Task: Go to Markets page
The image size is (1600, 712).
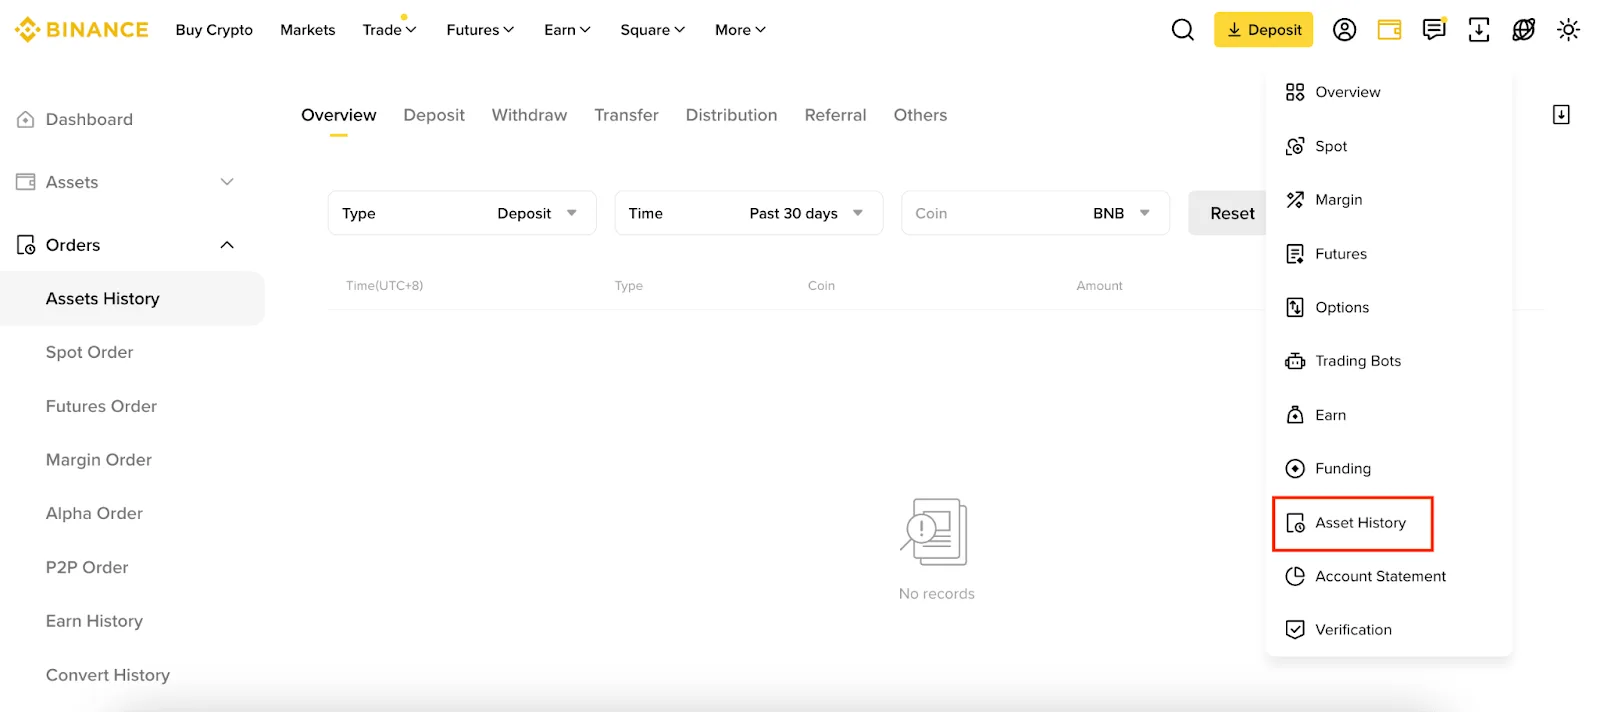Action: point(308,30)
